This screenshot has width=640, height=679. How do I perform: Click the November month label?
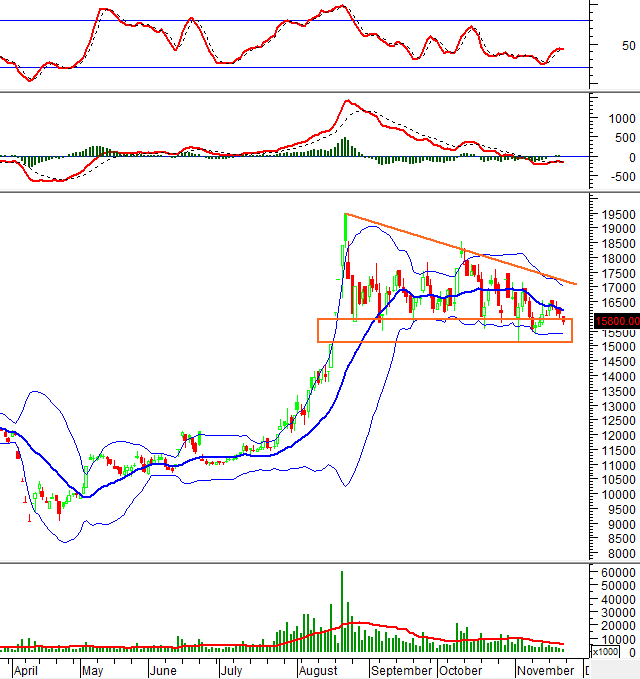(546, 670)
